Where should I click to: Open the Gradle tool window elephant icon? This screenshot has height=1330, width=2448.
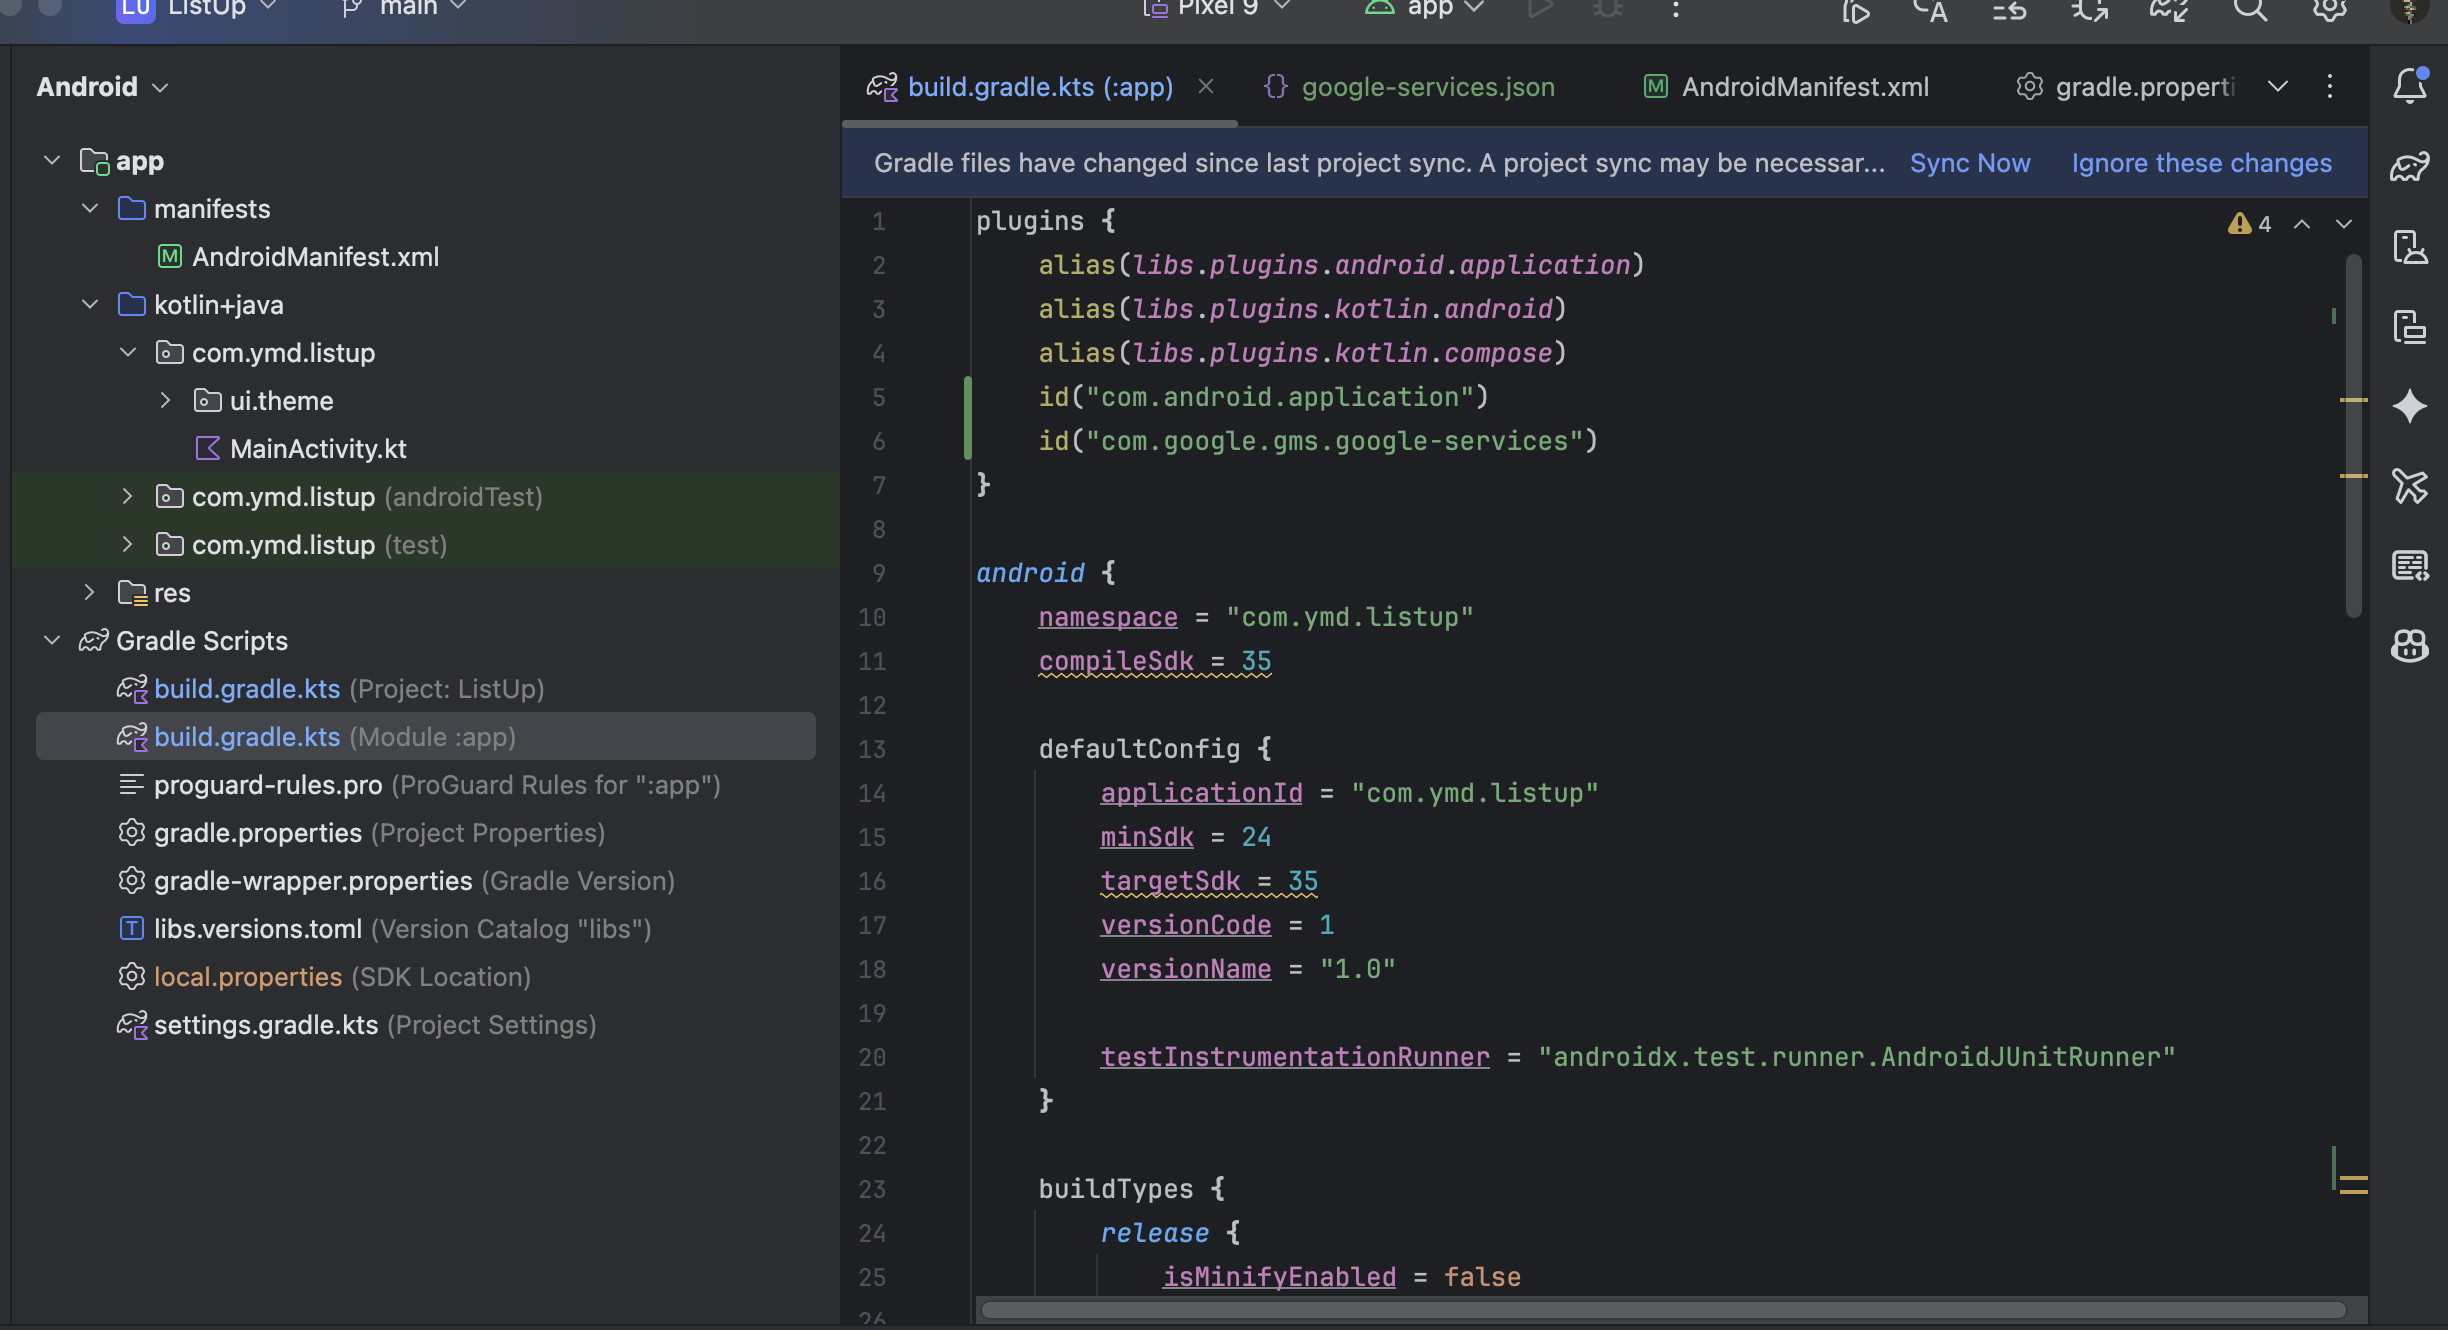[2410, 166]
